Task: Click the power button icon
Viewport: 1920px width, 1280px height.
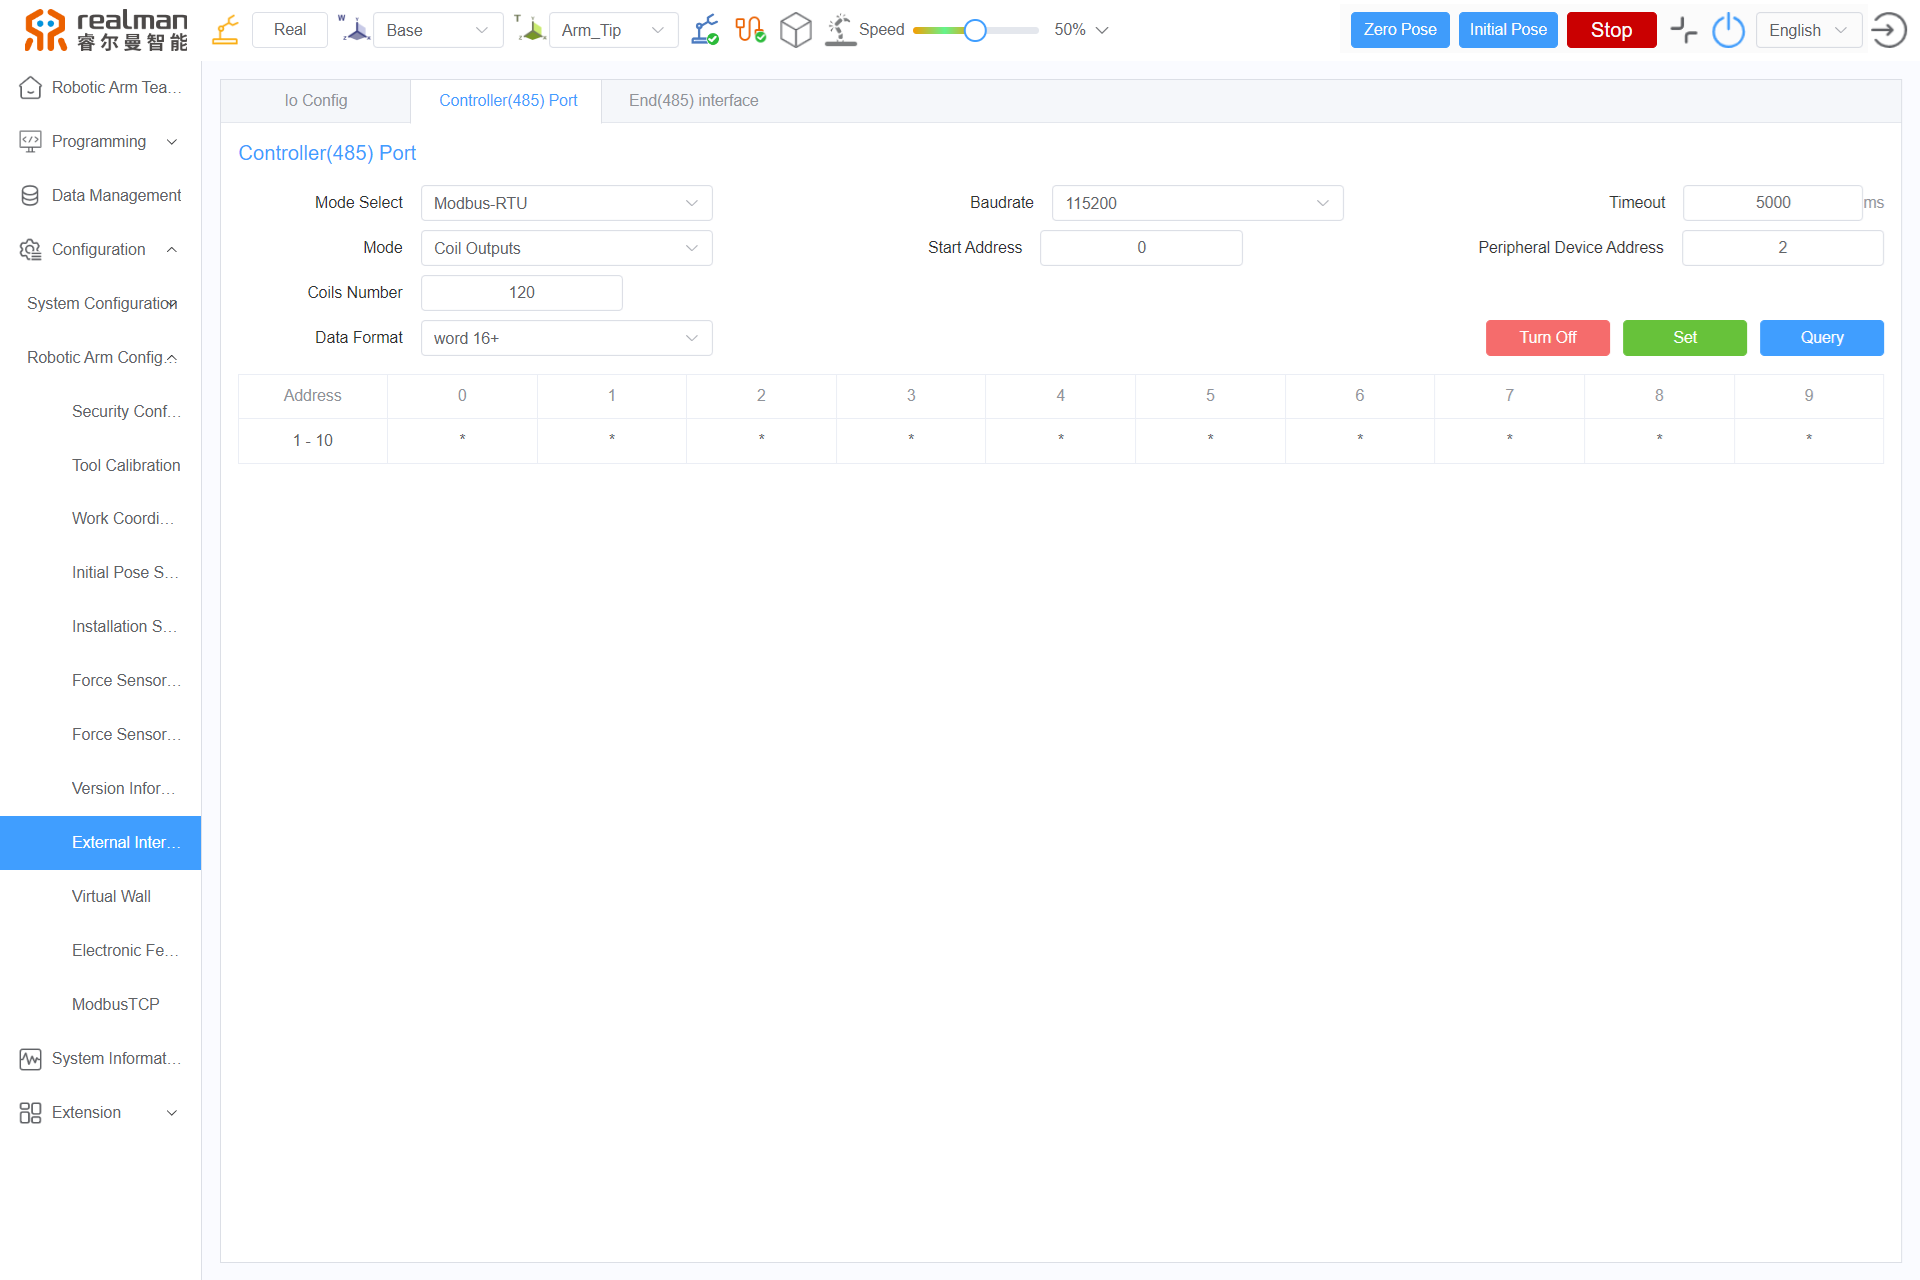Action: [1728, 30]
